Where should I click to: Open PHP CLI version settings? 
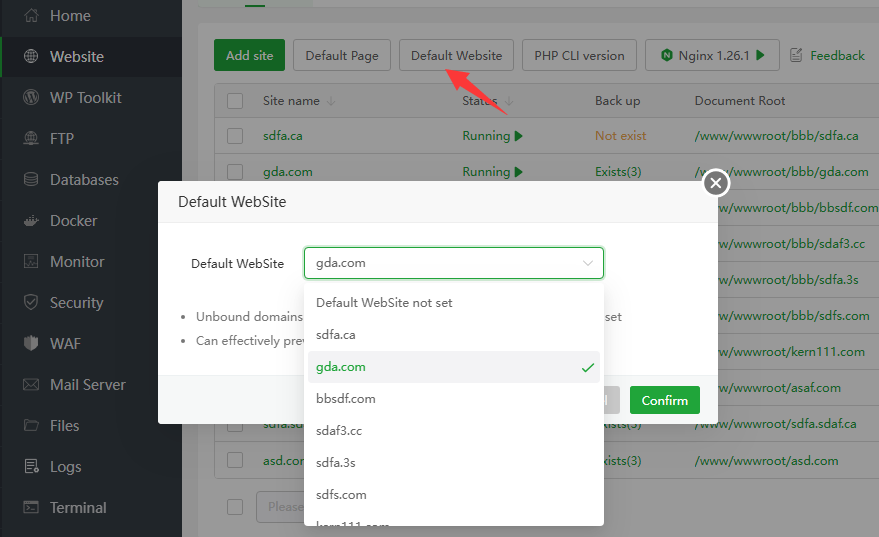[579, 55]
